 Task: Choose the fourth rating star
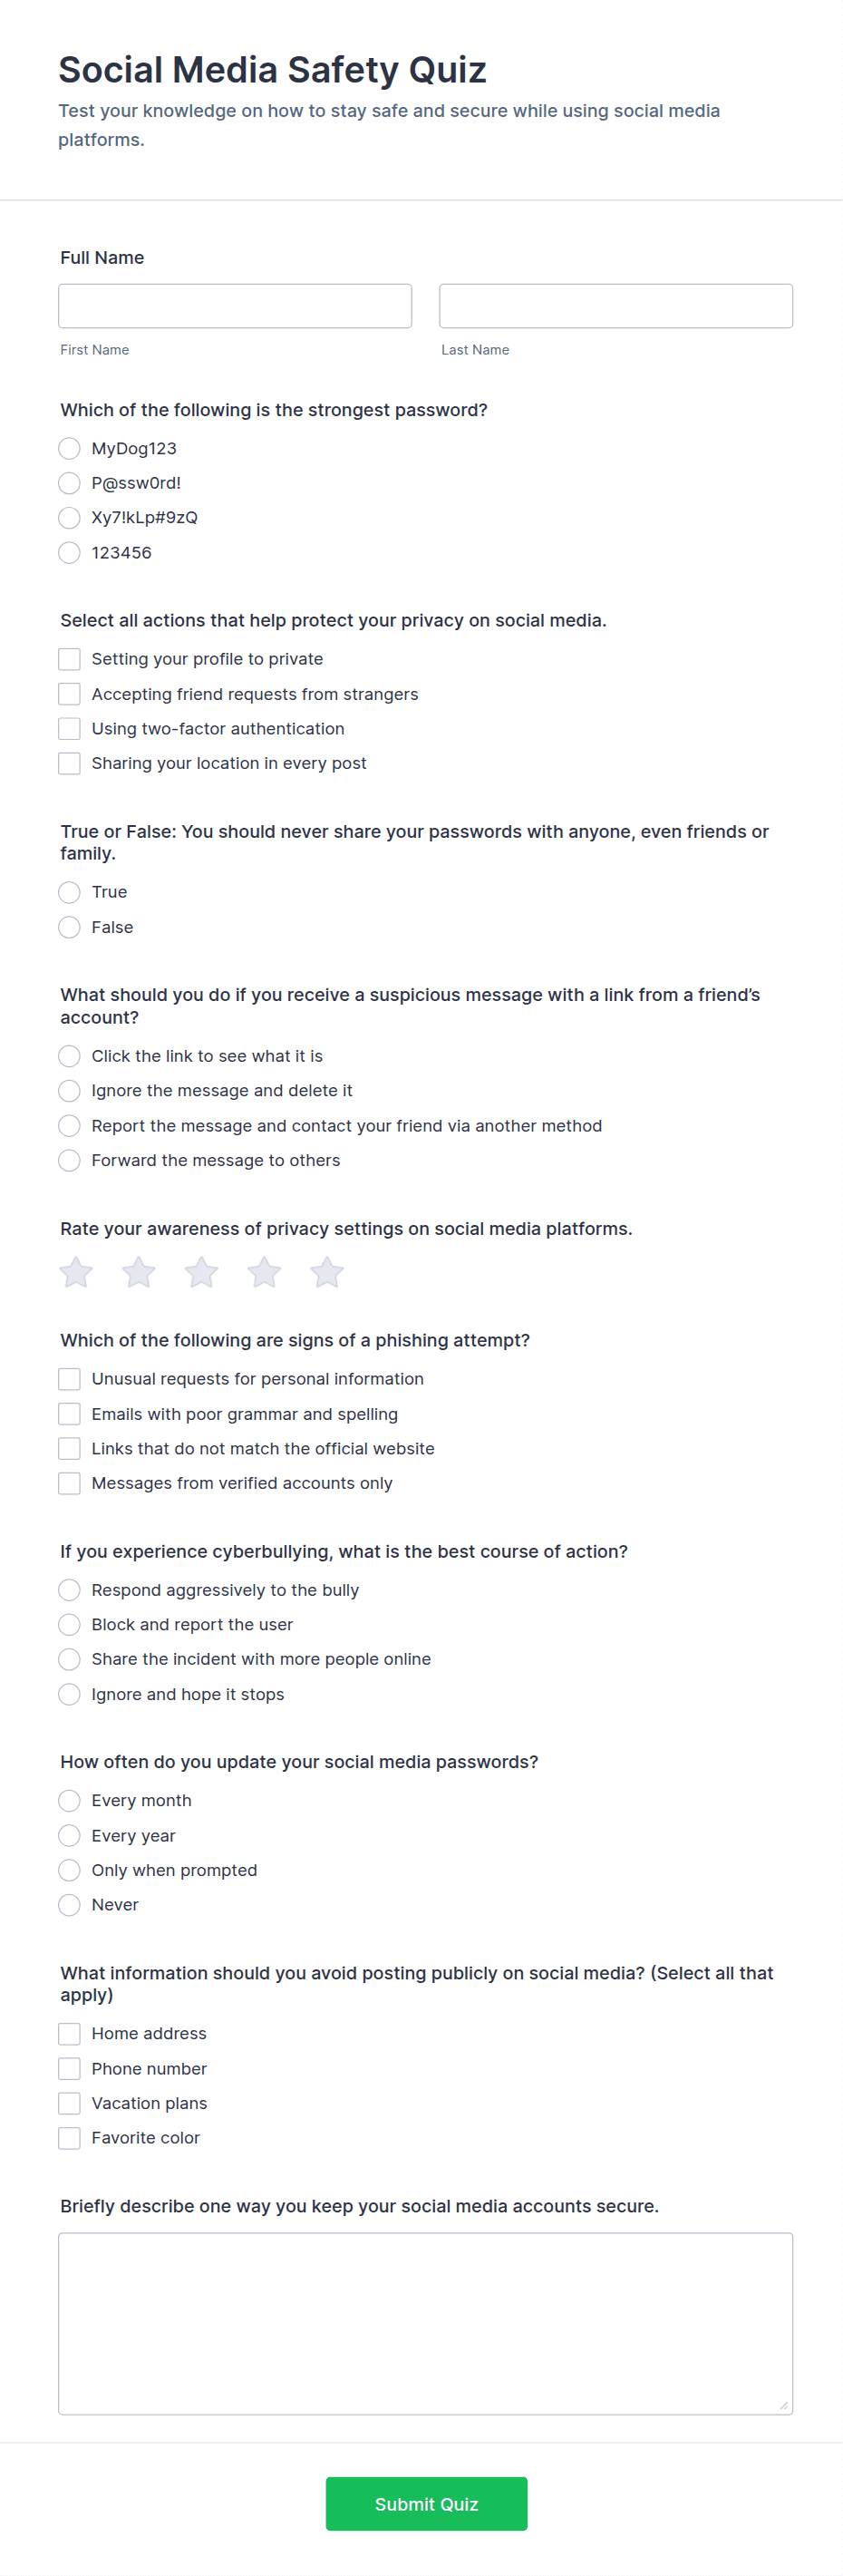[x=264, y=1273]
